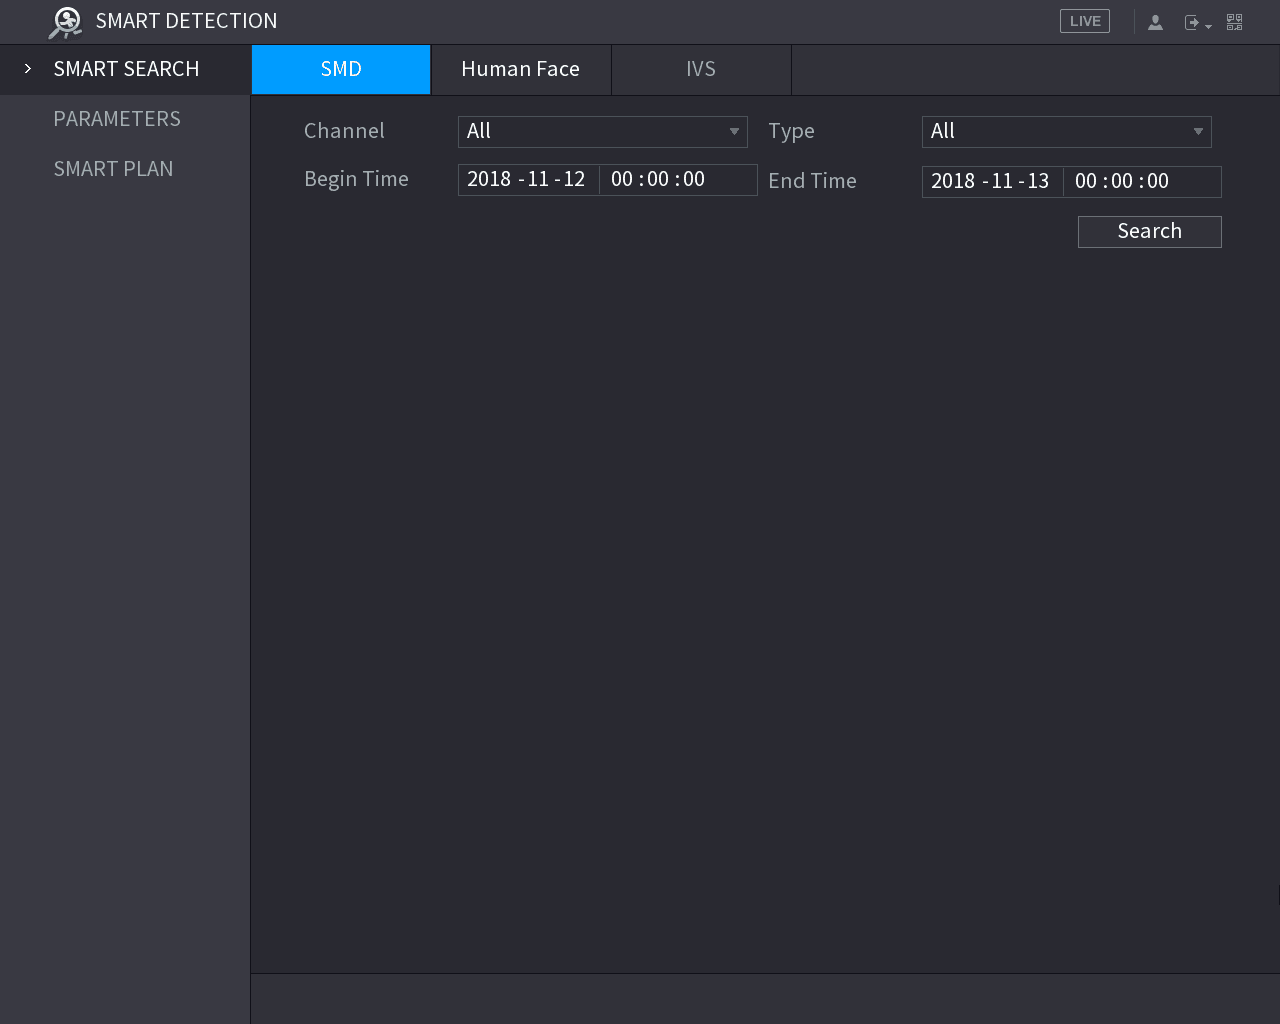Switch to the Human Face tab
The image size is (1280, 1024).
coord(521,69)
